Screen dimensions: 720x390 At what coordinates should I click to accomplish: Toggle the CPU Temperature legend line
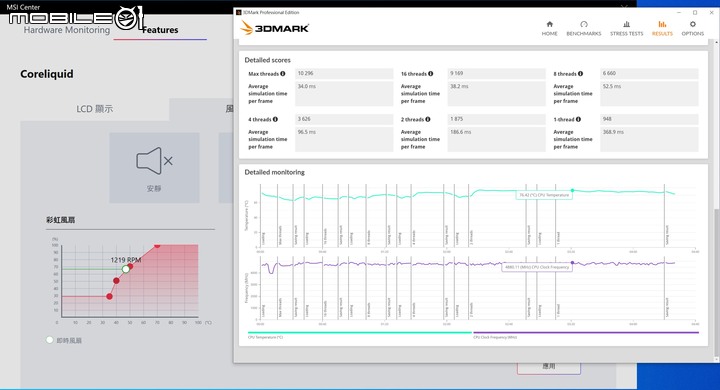click(360, 333)
